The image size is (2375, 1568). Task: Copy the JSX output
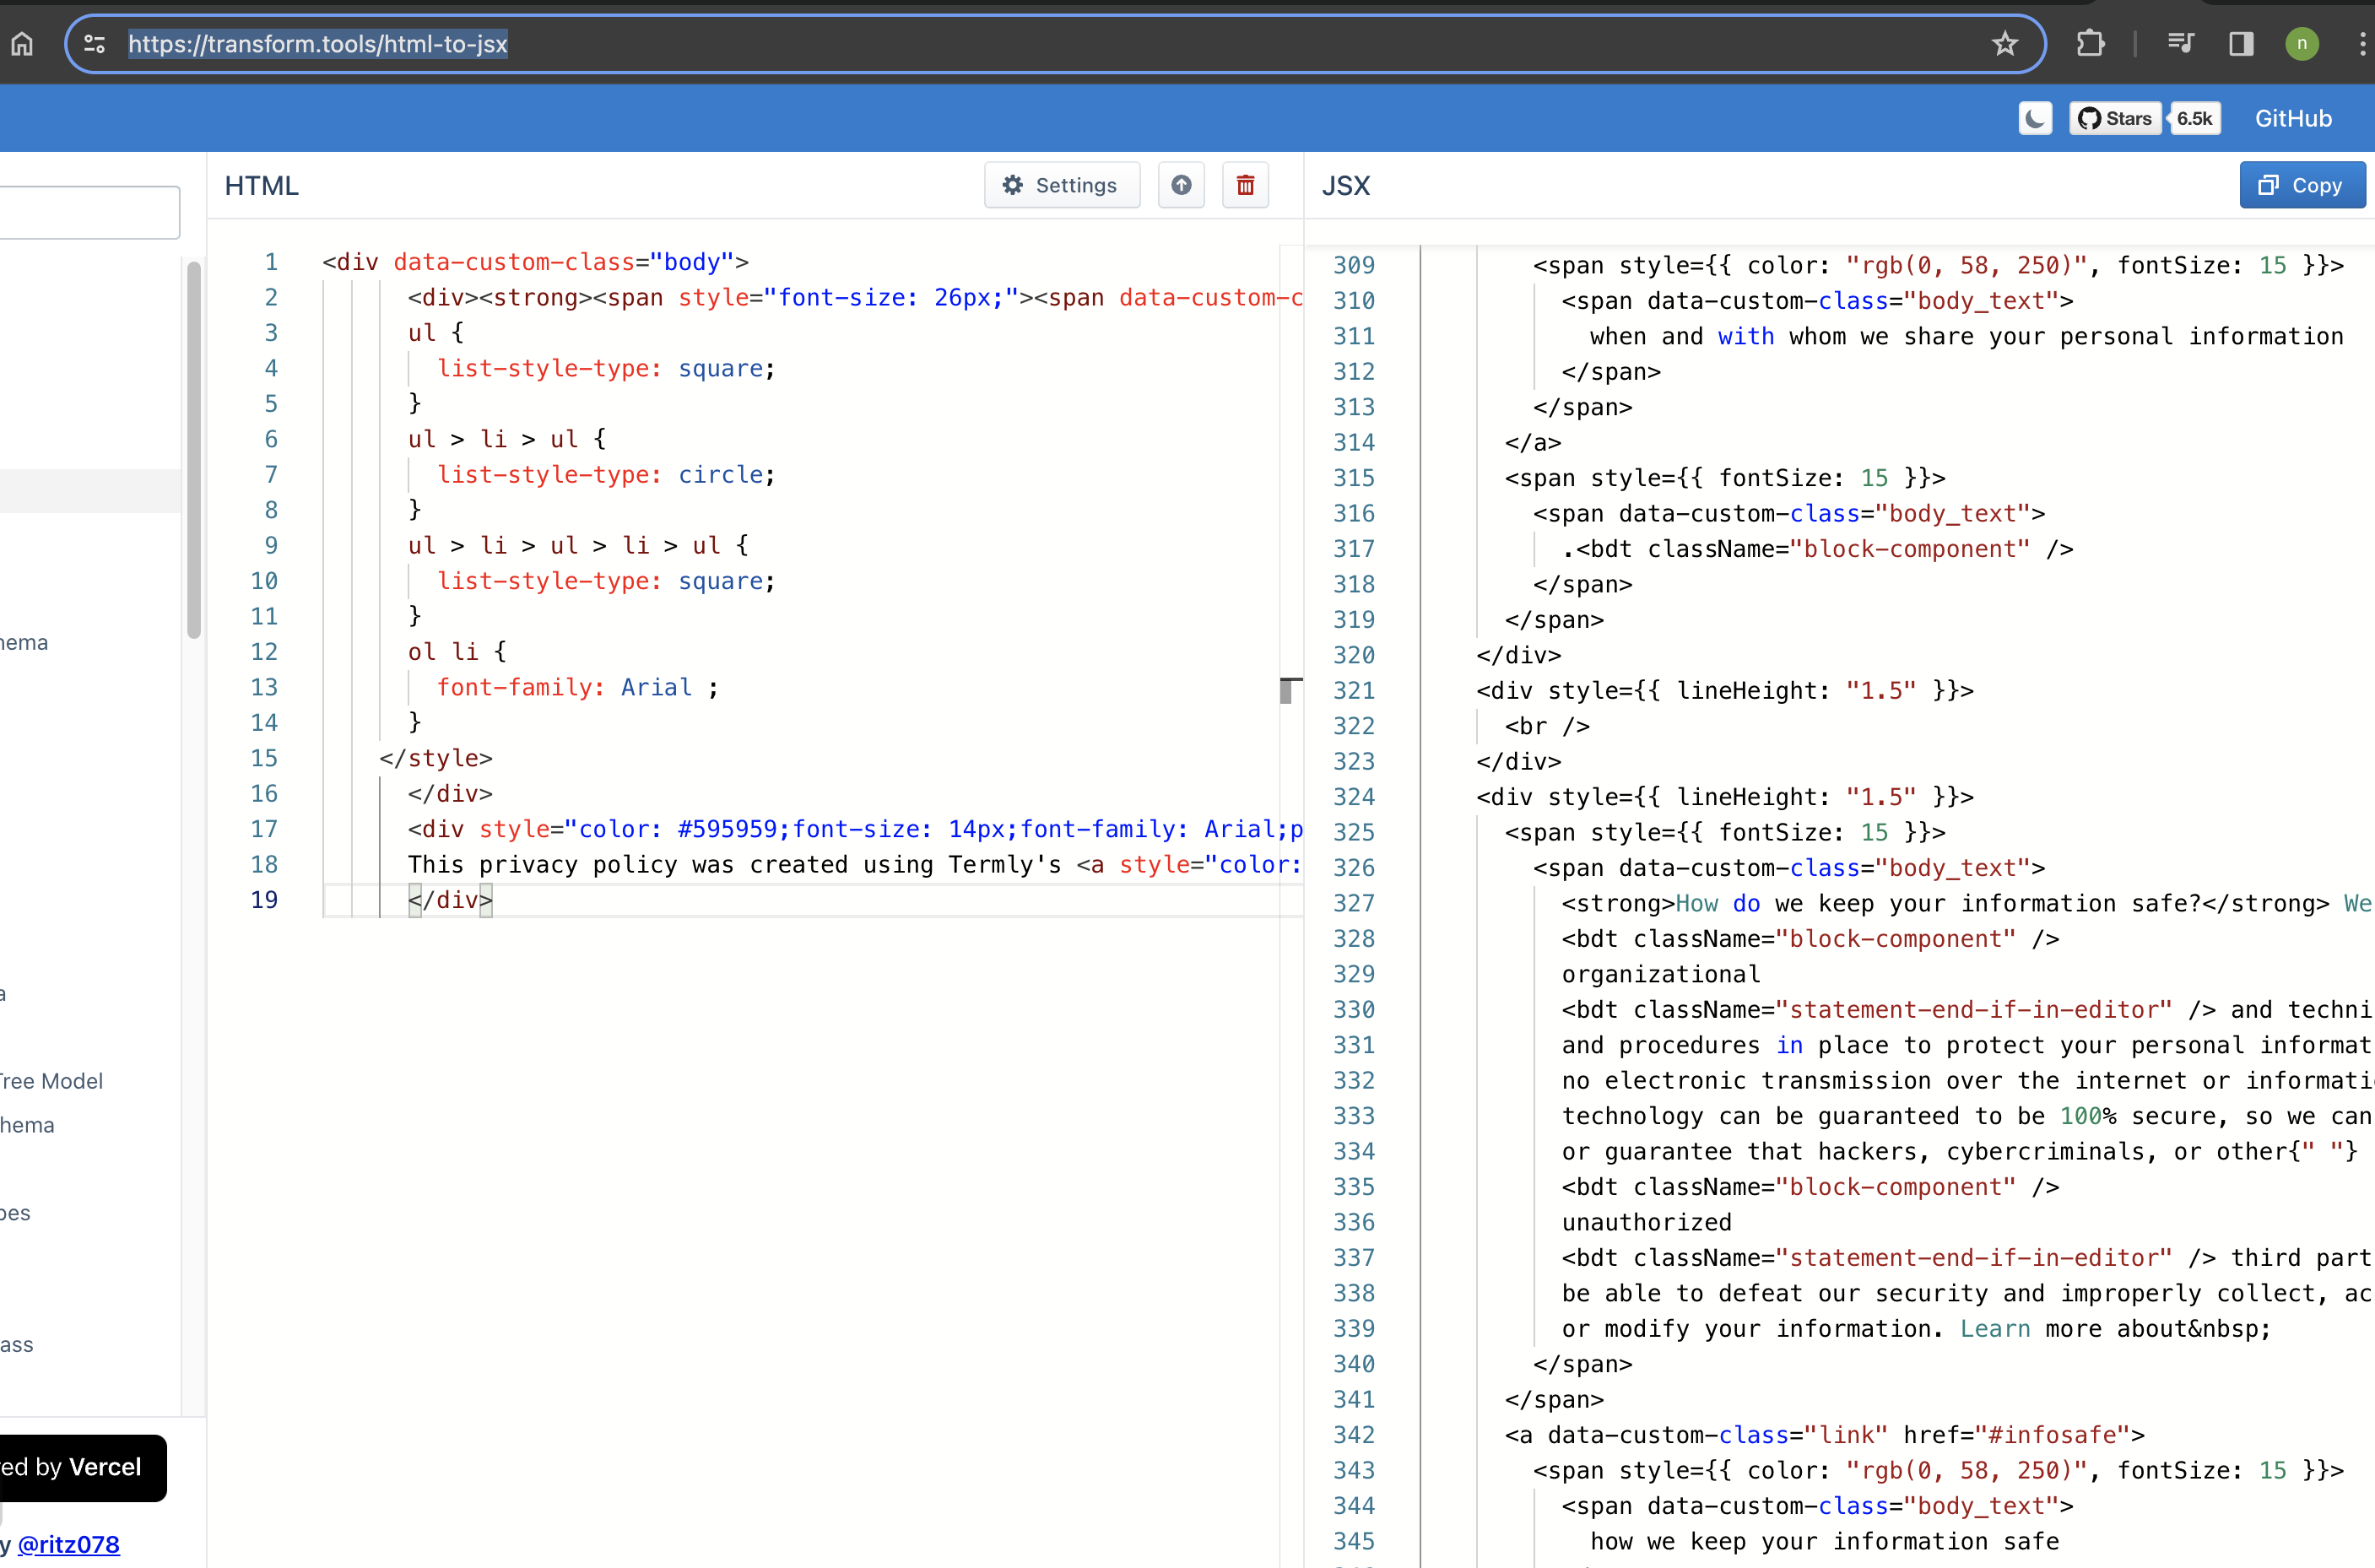[2302, 185]
